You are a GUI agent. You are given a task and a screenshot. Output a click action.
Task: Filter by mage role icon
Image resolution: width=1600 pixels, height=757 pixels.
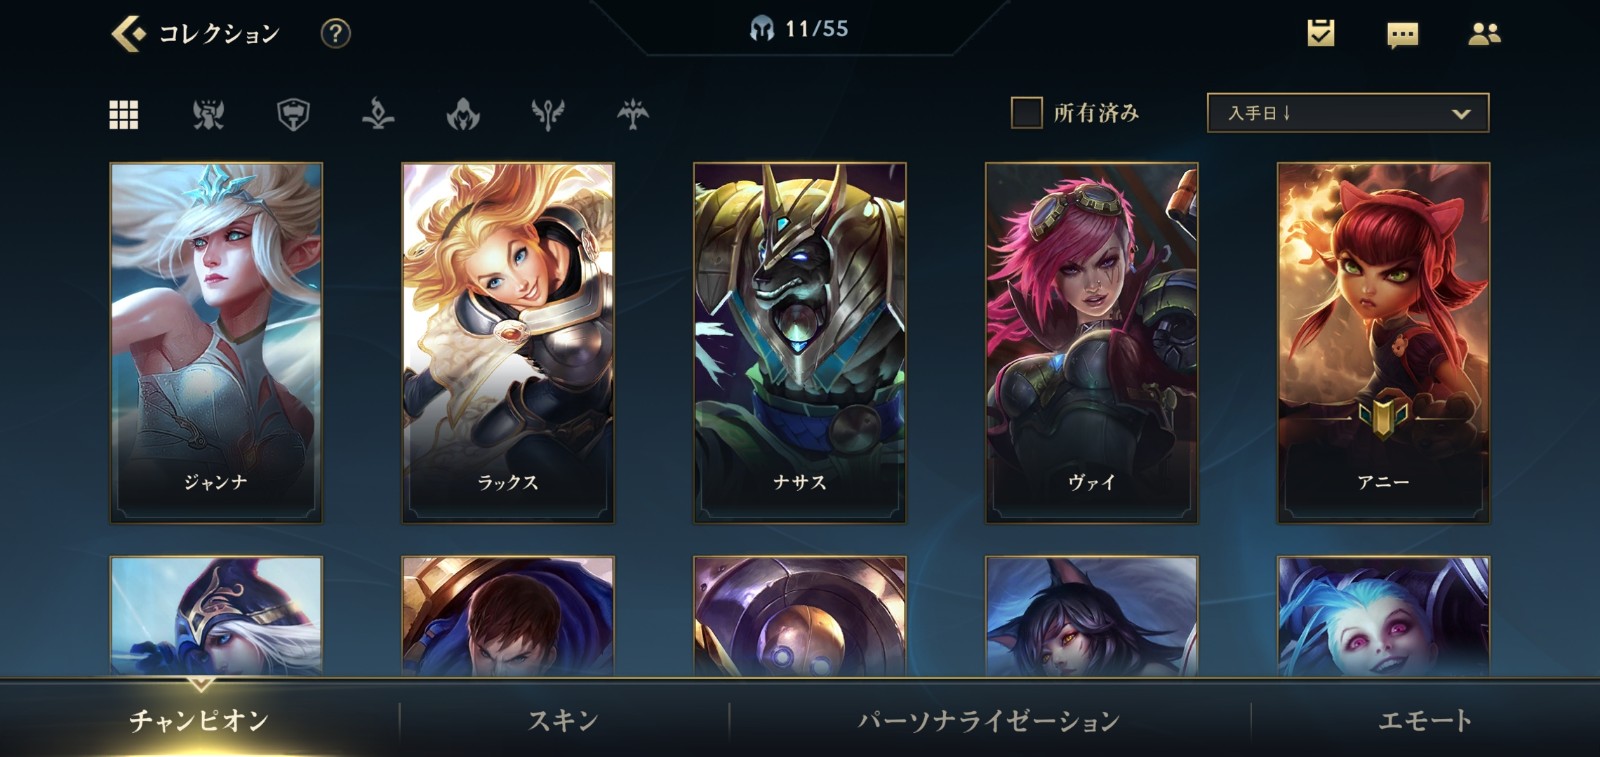378,114
